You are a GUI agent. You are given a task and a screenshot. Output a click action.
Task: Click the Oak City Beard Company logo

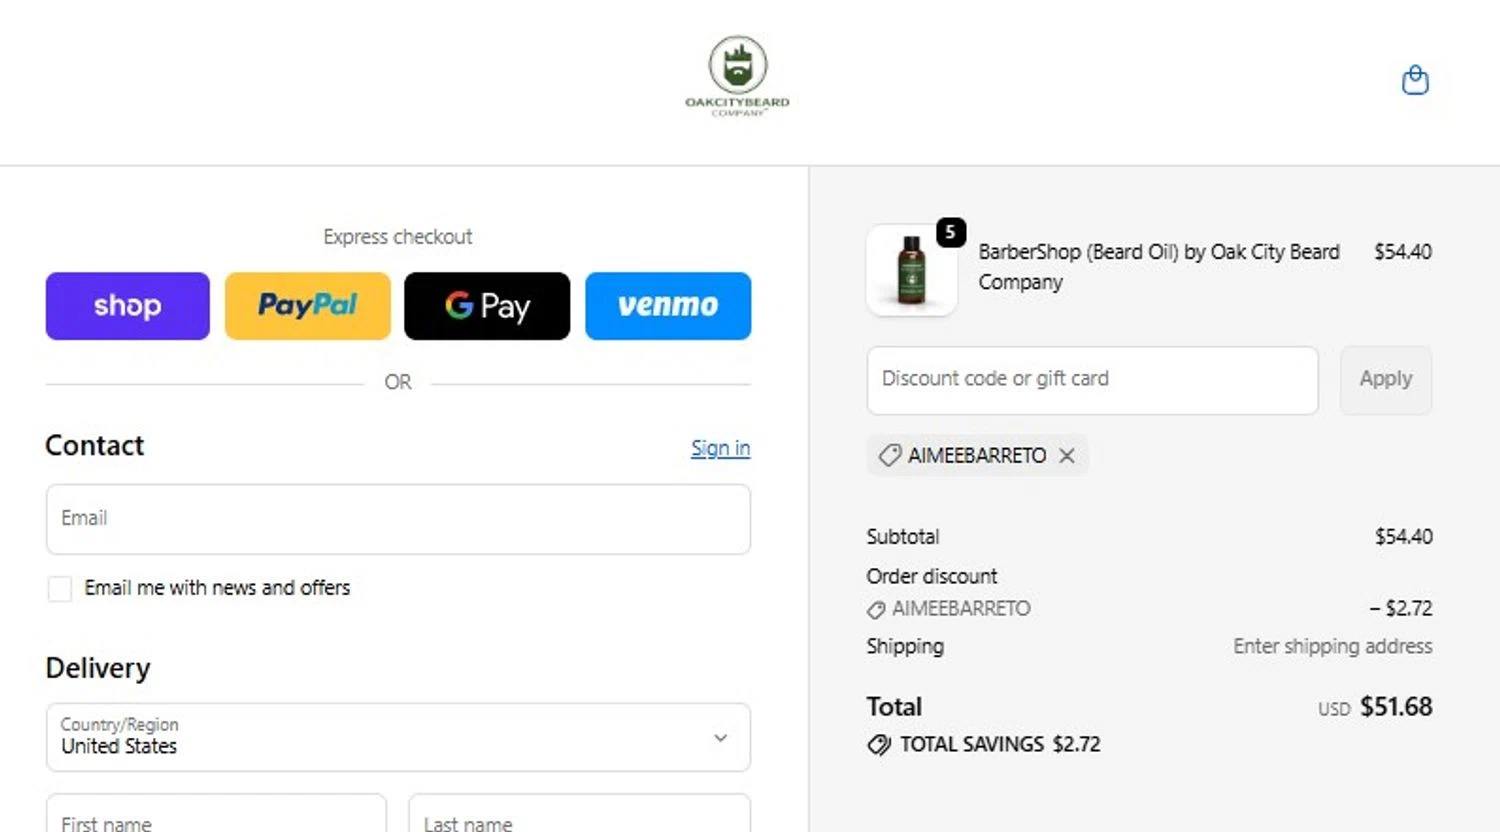pyautogui.click(x=738, y=76)
